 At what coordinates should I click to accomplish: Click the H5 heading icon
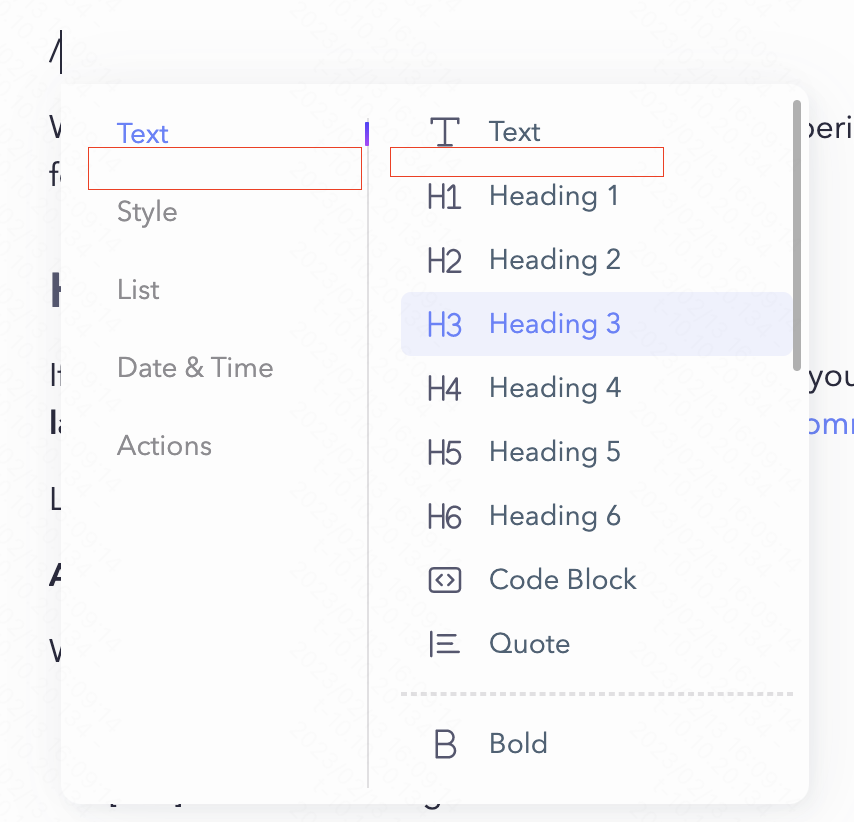click(444, 452)
